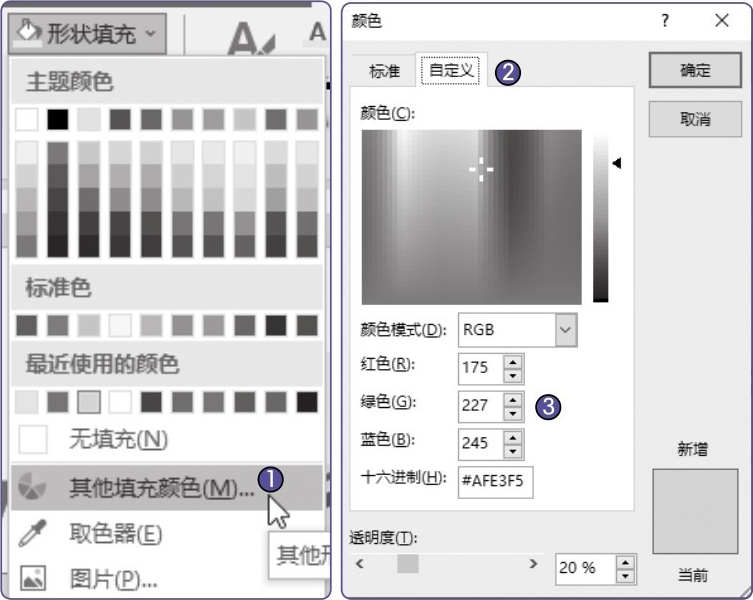
Task: Click the white crosshair in the spectrum
Action: tap(481, 169)
